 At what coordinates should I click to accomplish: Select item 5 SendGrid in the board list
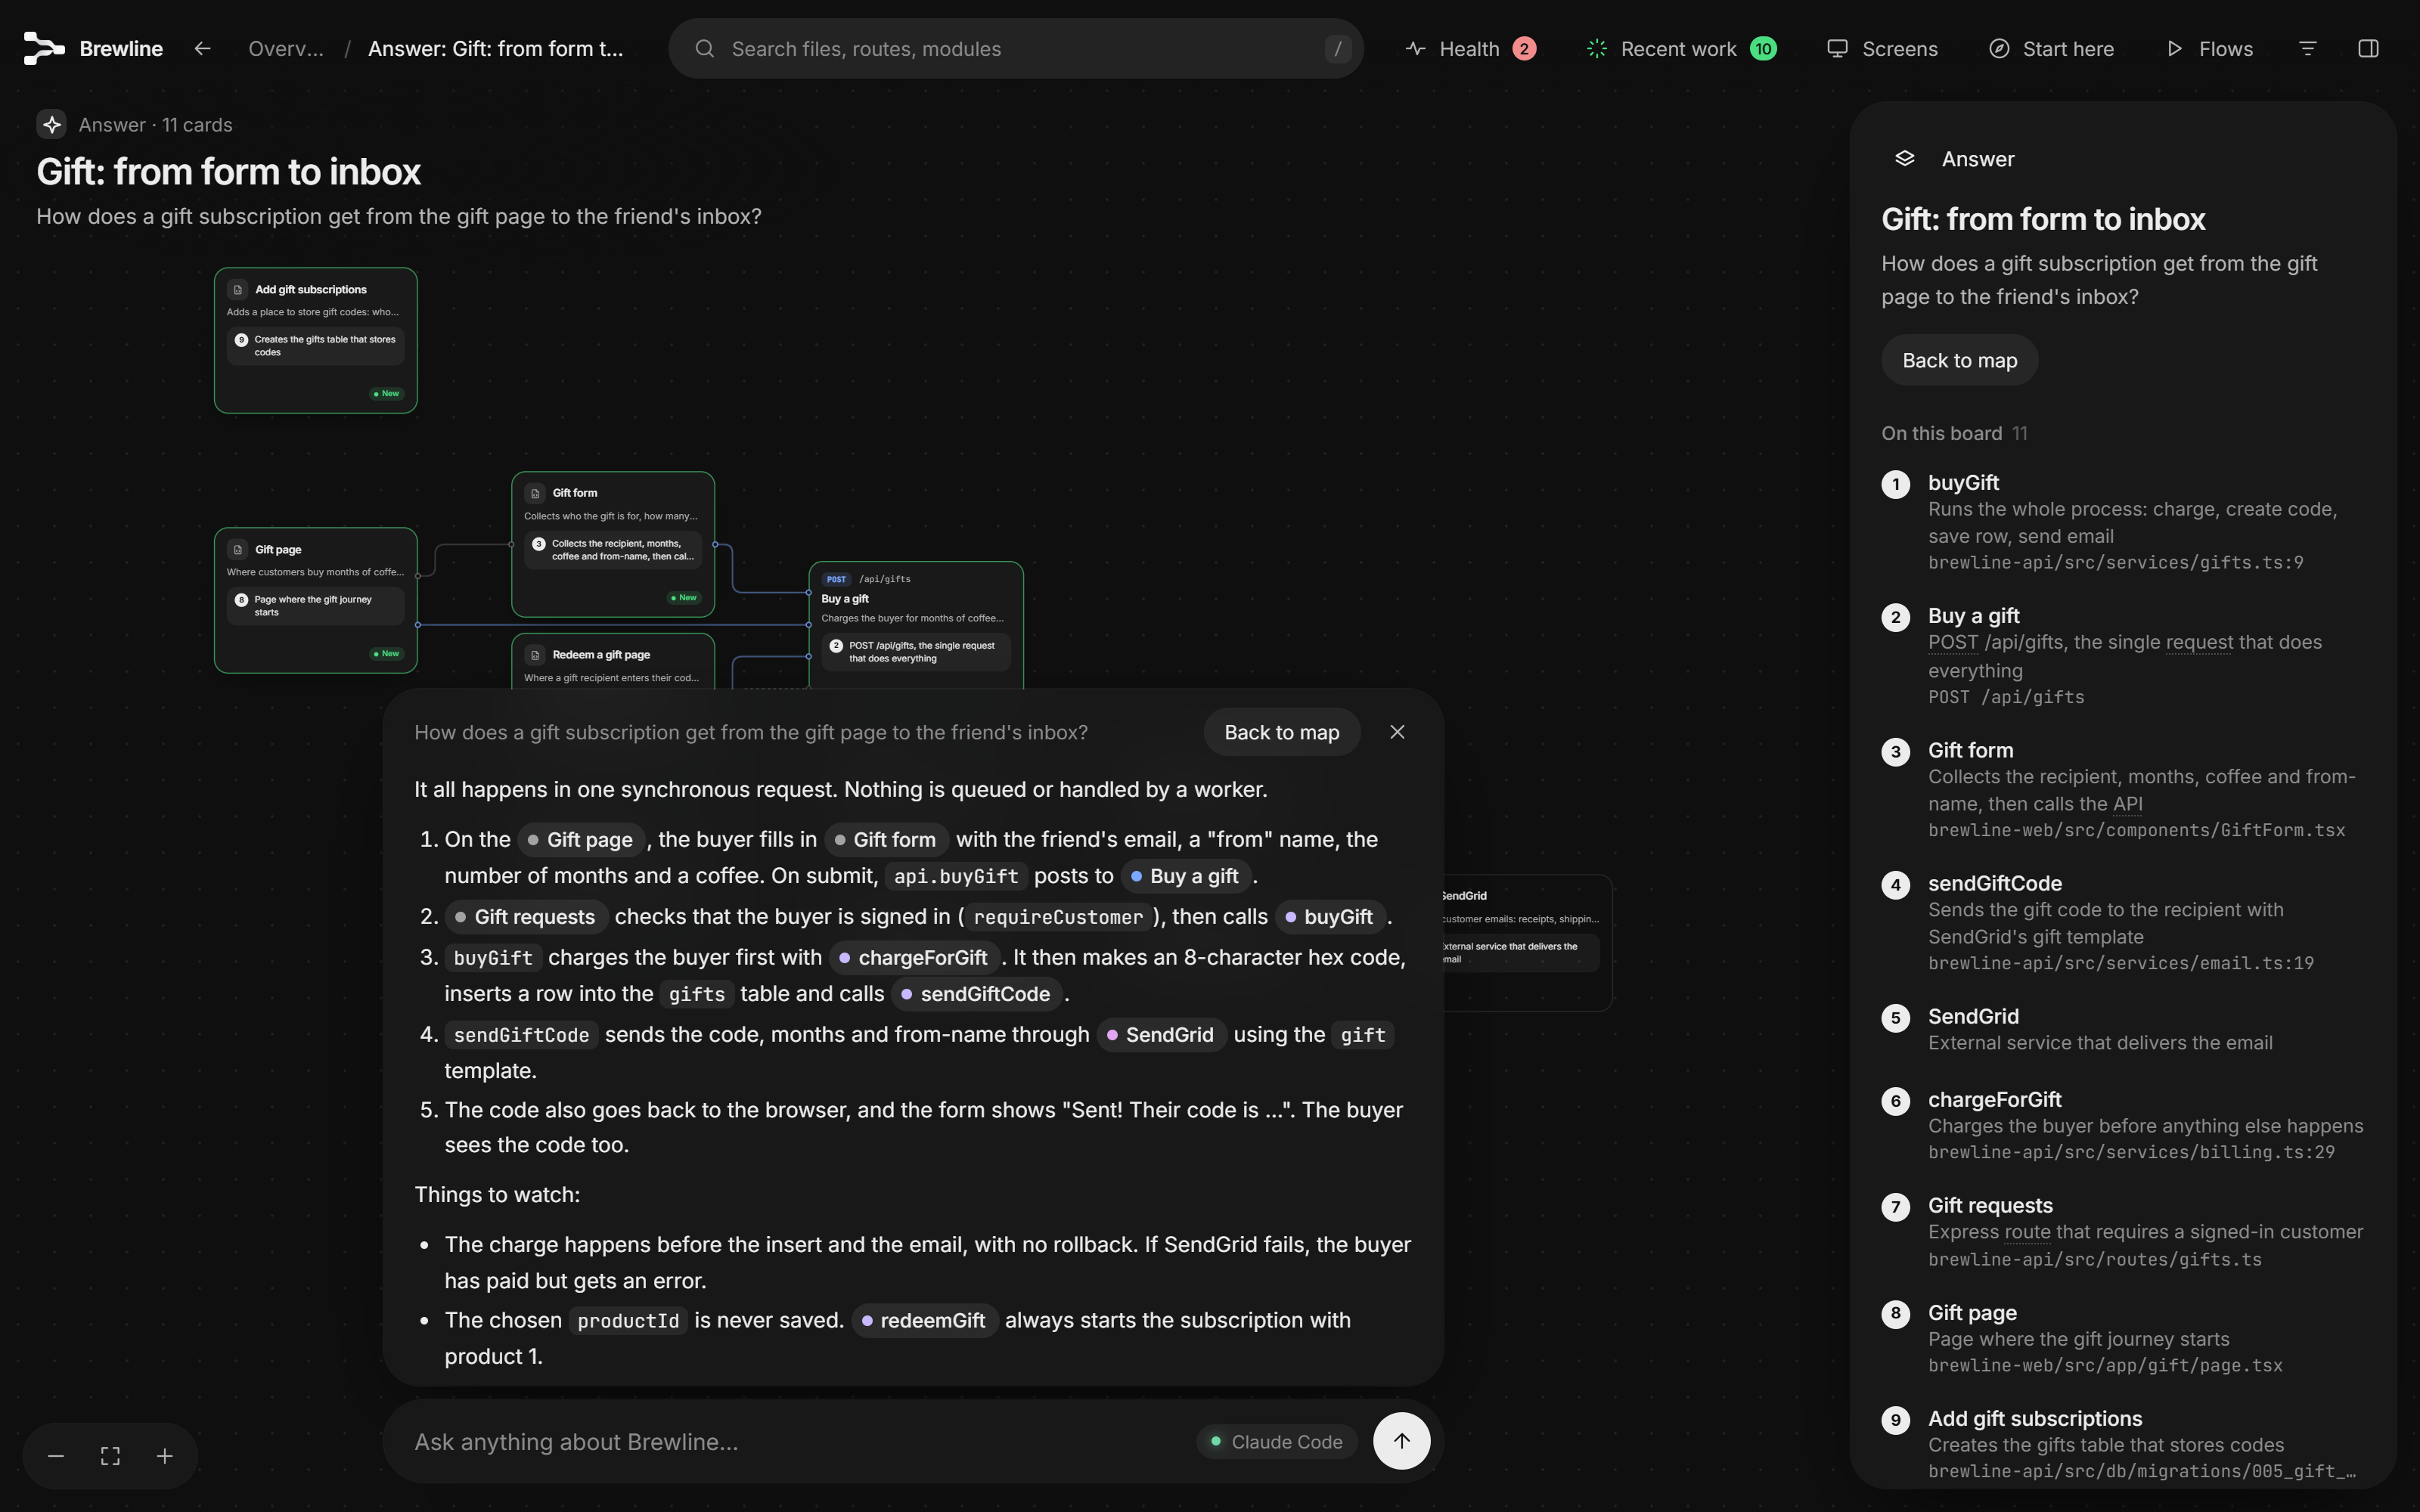click(2123, 1029)
